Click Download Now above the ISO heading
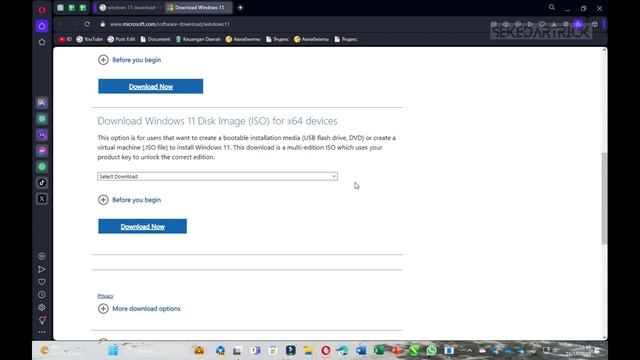Viewport: 640px width, 360px height. click(151, 87)
